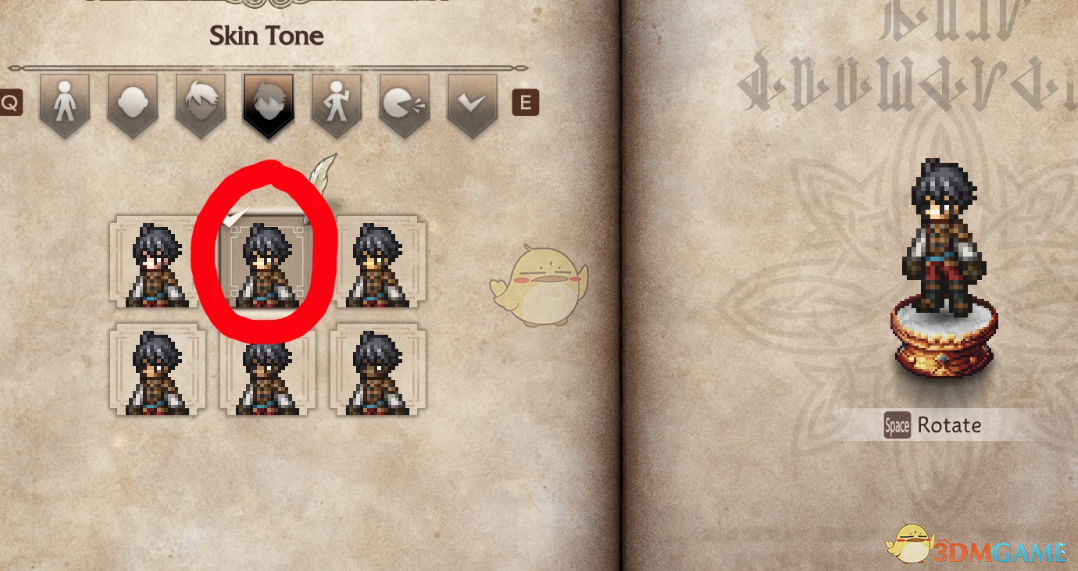1078x571 pixels.
Task: Click the faded yellow chick mascot
Action: point(540,285)
